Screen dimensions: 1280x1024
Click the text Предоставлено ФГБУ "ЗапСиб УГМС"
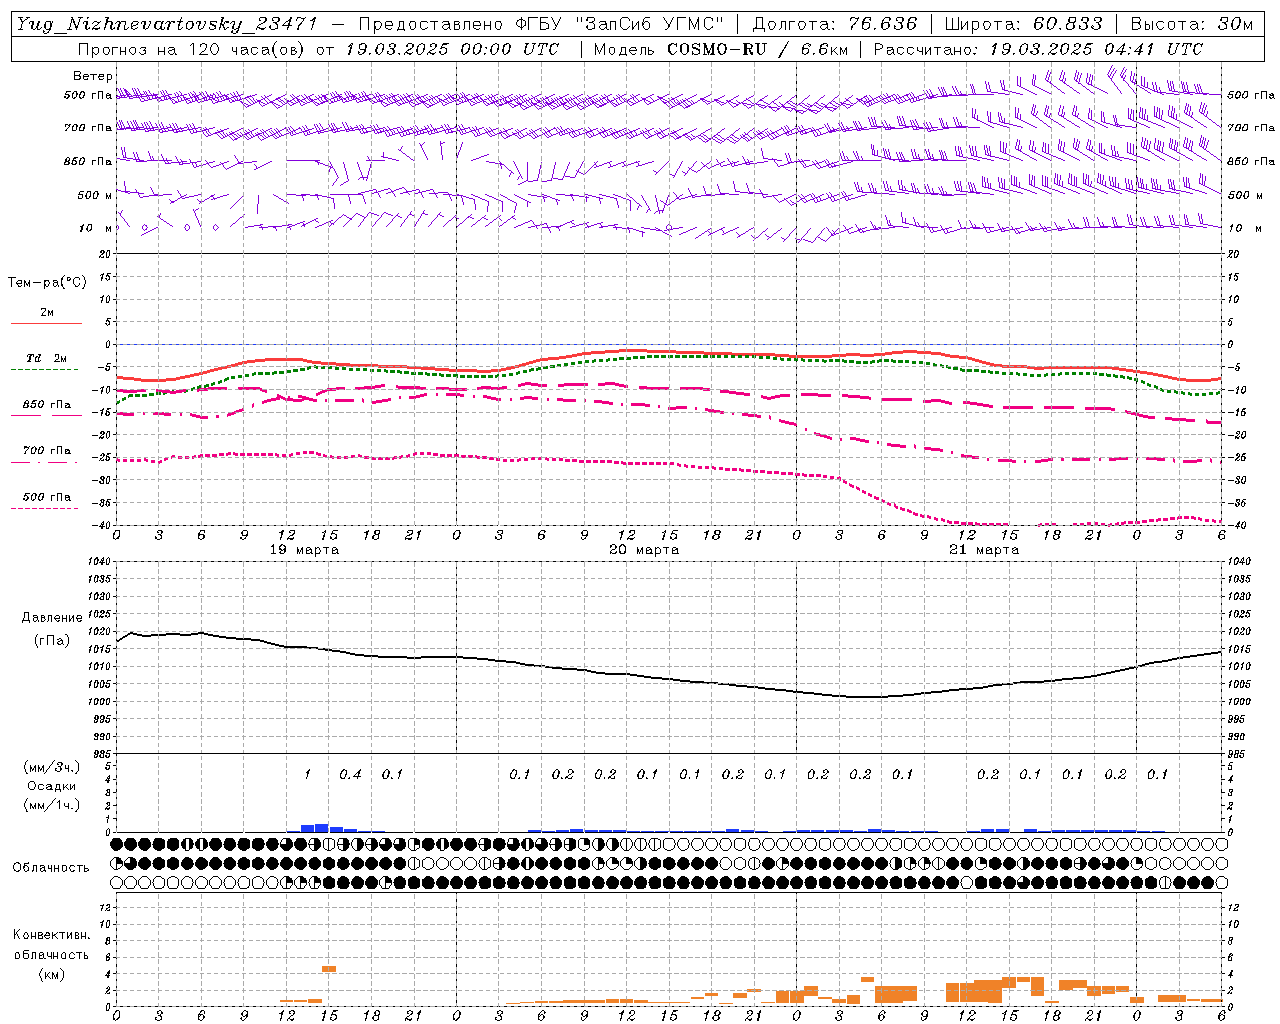pyautogui.click(x=541, y=24)
